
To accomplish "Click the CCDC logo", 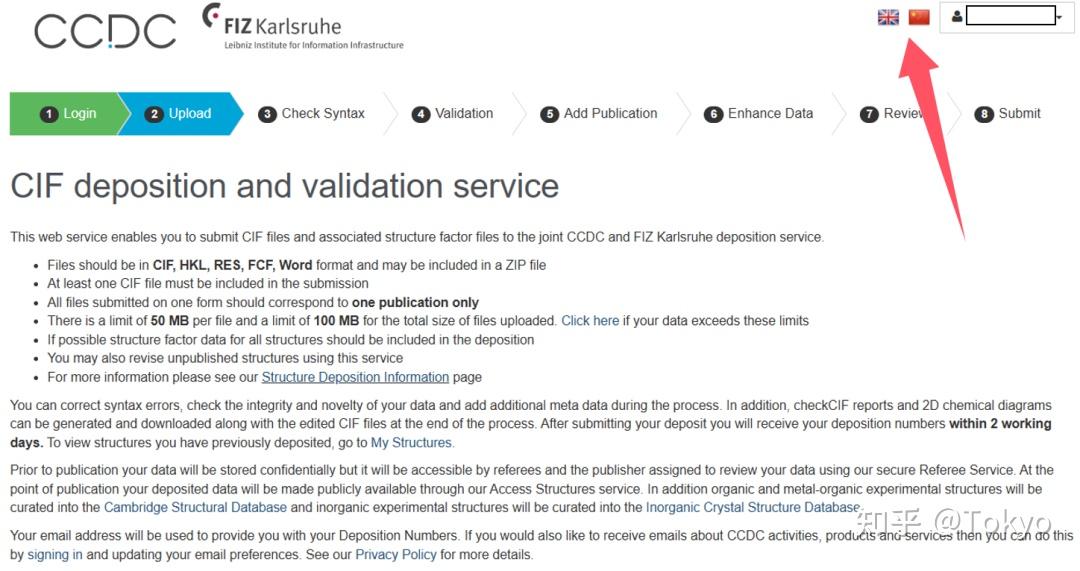I will tap(105, 31).
